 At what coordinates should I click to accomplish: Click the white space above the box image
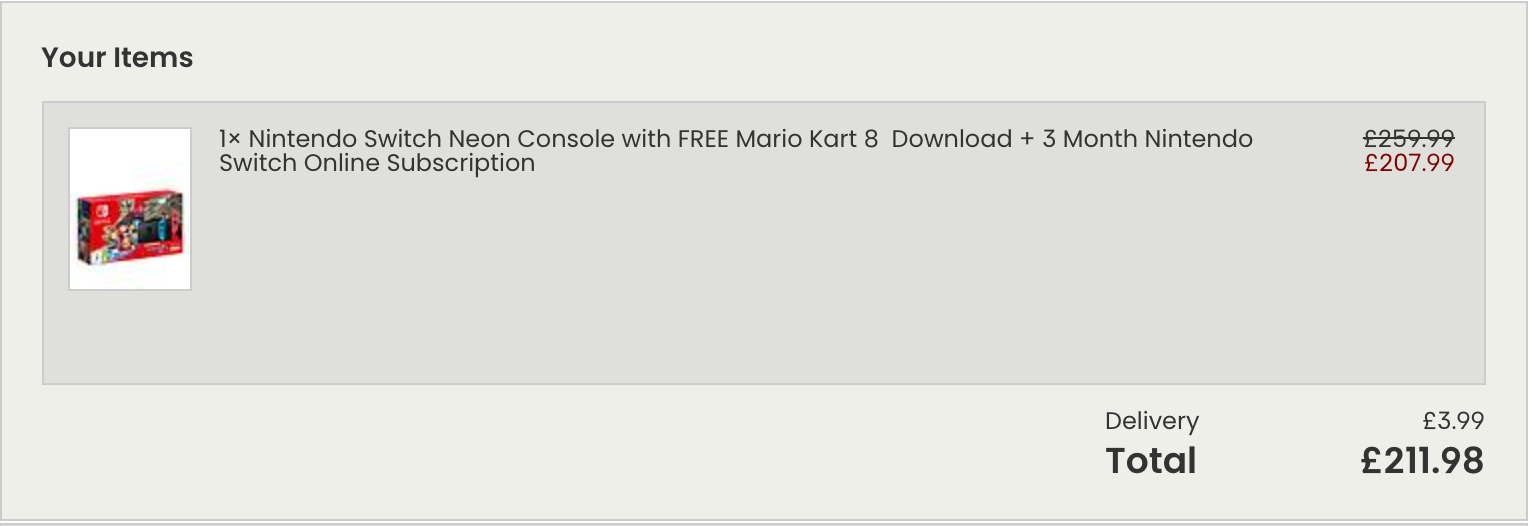[130, 158]
